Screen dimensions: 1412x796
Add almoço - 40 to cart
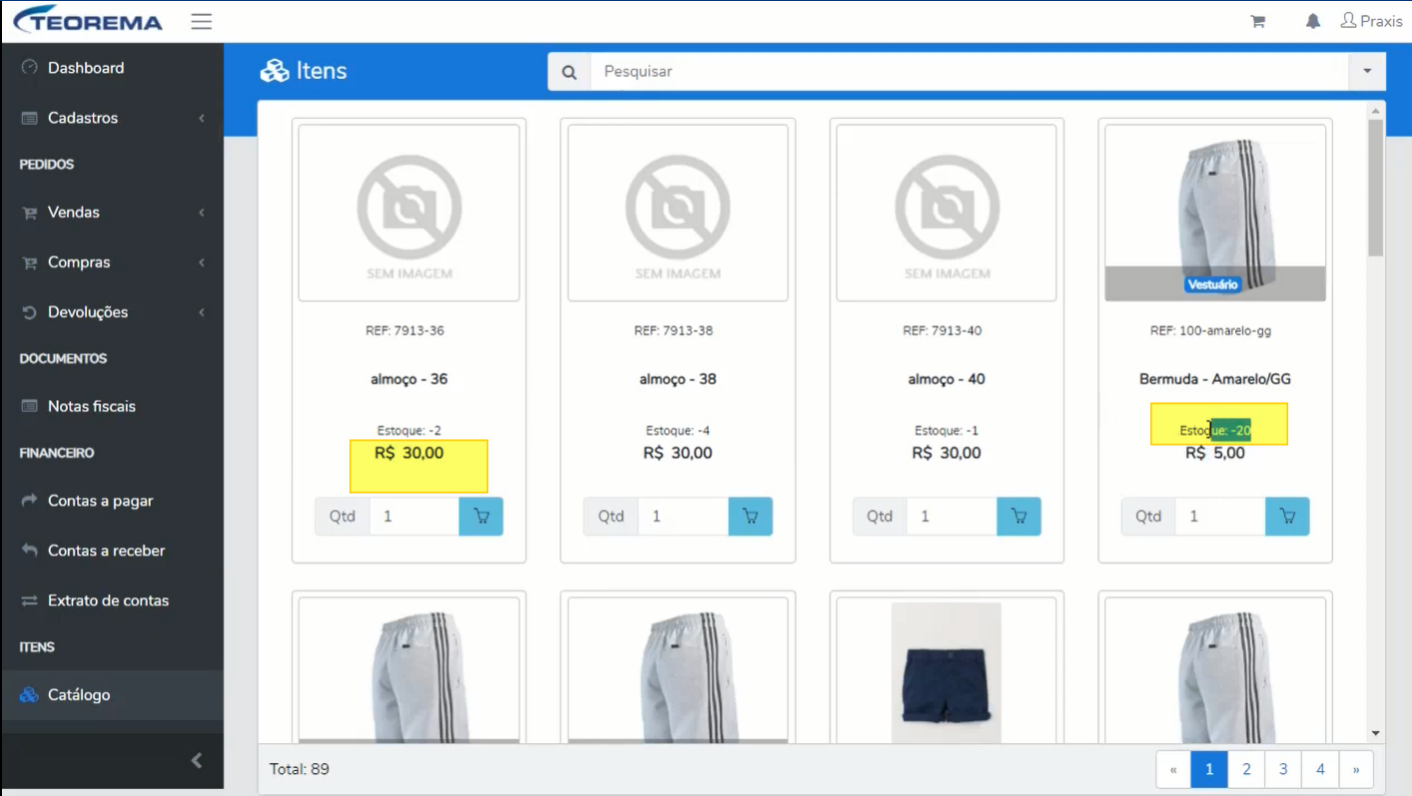coord(1019,516)
